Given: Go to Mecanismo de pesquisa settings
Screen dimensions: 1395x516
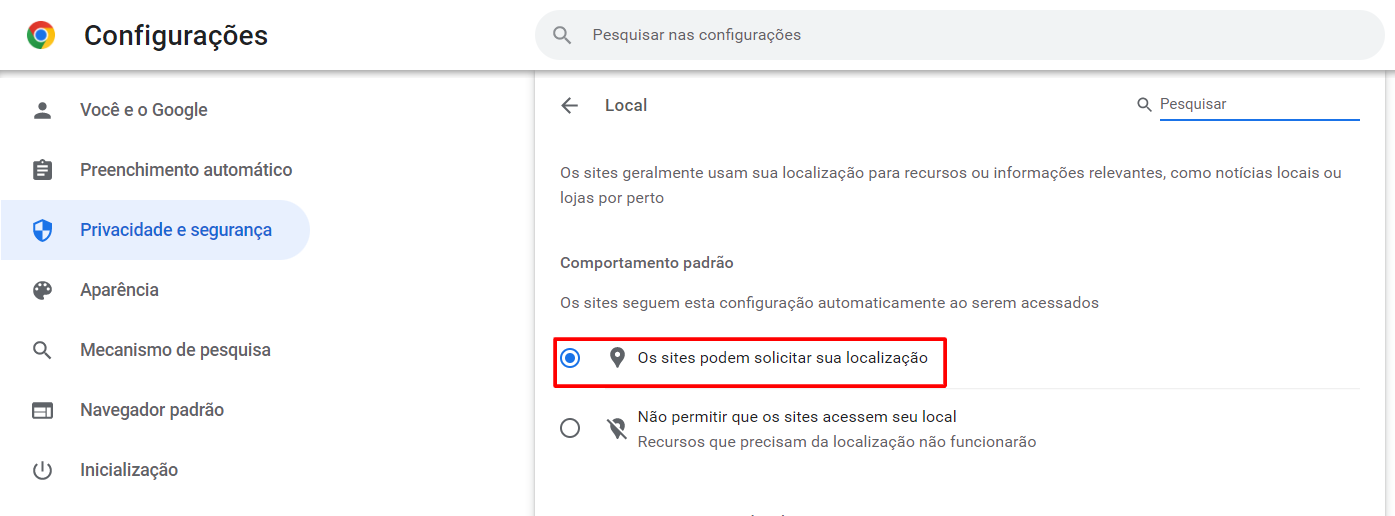Looking at the screenshot, I should (x=175, y=350).
